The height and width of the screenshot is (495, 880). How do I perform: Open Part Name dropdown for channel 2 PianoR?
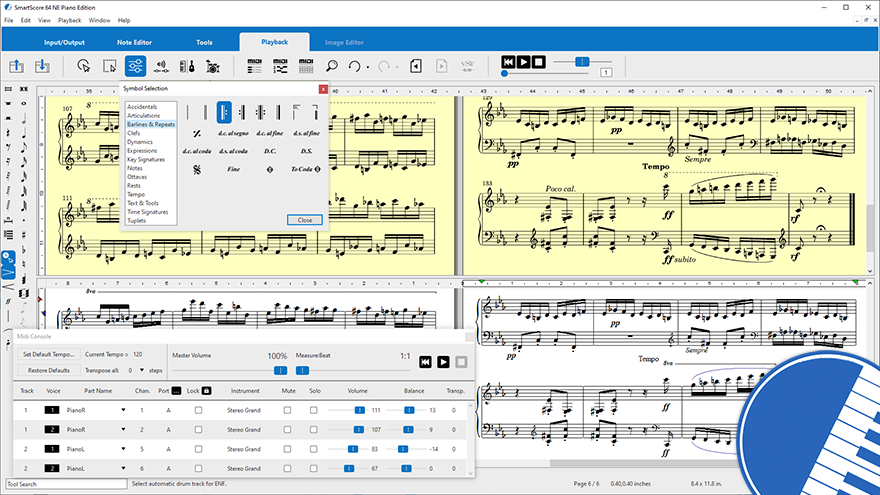[x=123, y=429]
